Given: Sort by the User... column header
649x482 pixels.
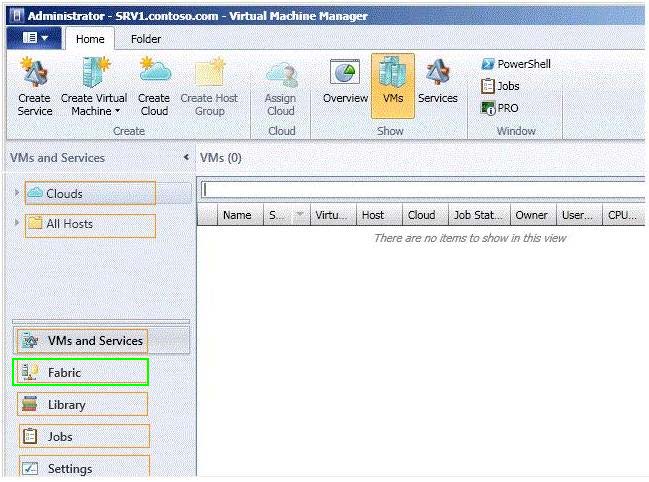Looking at the screenshot, I should (x=579, y=215).
